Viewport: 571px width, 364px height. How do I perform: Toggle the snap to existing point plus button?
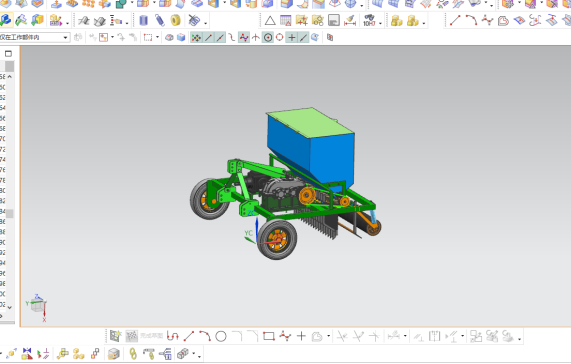pyautogui.click(x=292, y=37)
